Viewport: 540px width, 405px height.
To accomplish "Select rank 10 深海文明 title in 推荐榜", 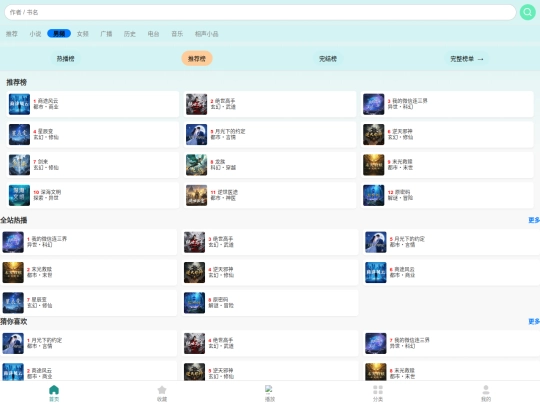I will [51, 192].
